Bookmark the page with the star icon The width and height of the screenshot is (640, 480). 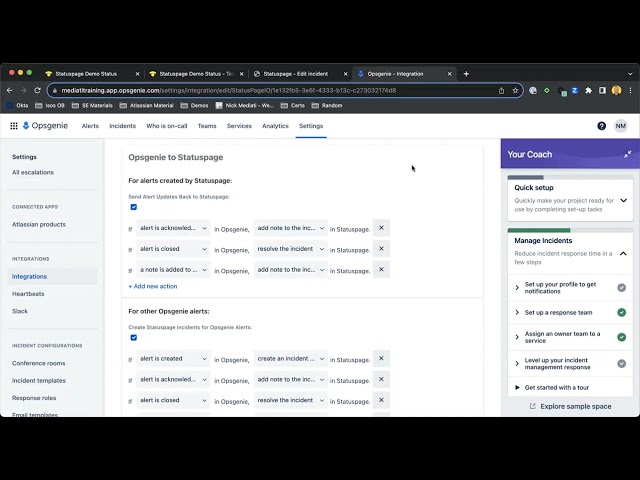[x=515, y=91]
